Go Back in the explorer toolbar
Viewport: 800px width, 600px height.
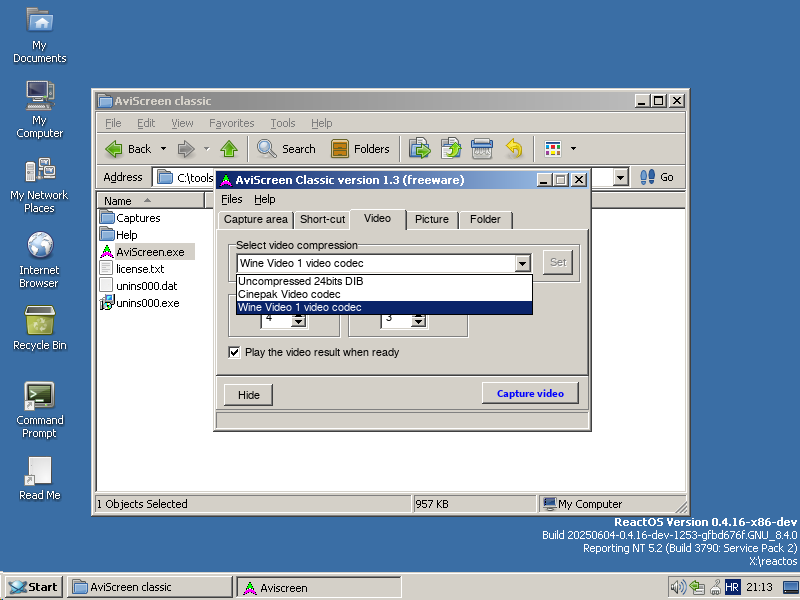129,149
